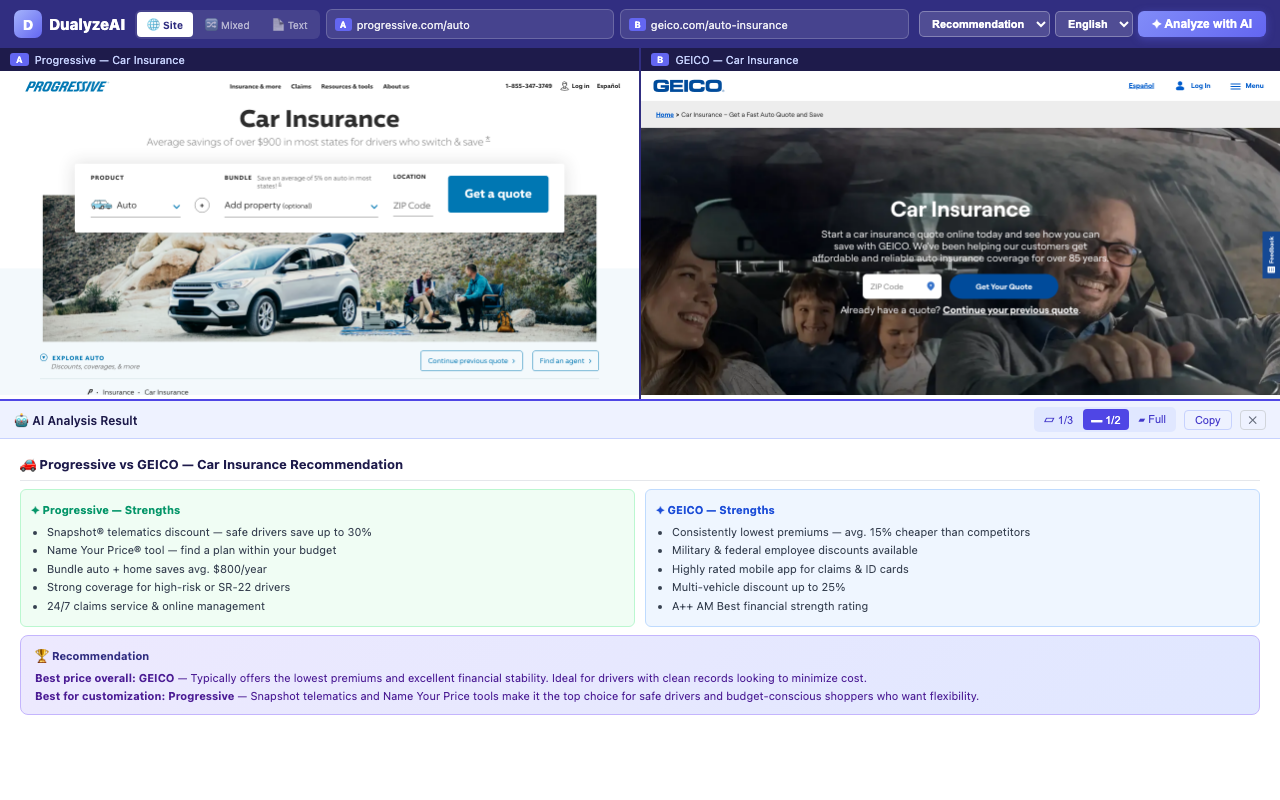
Task: Set the result panel to 1/3 height
Action: (x=1058, y=420)
